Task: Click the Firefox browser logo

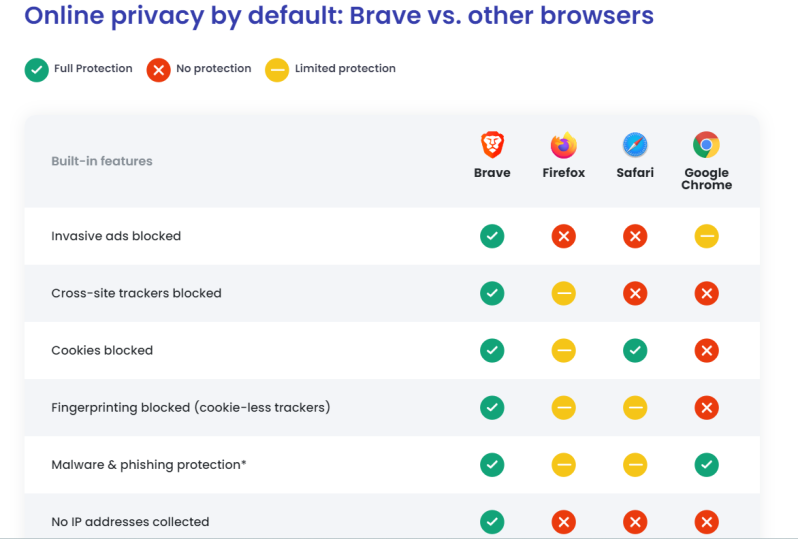Action: point(563,145)
